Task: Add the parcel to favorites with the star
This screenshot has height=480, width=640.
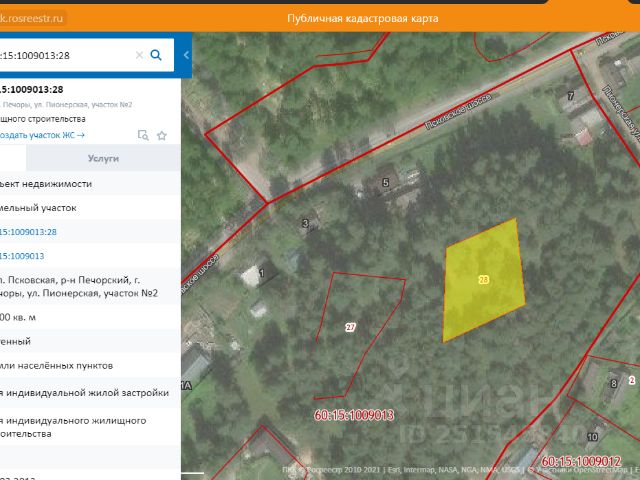Action: [161, 134]
